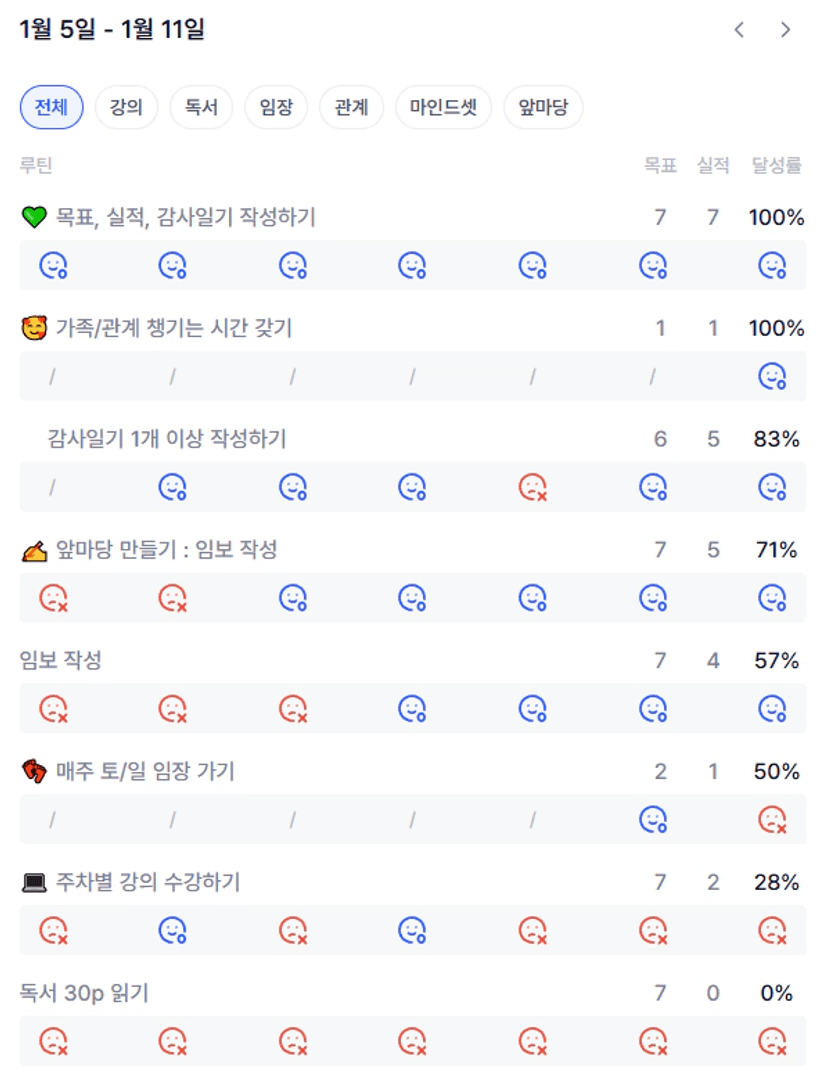Screen dimensions: 827x1089
Task: Go to the next week
Action: 786,30
